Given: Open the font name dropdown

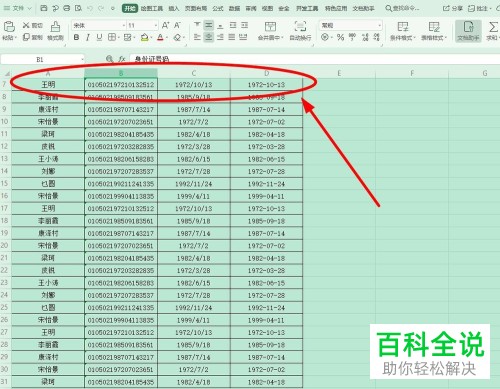Looking at the screenshot, I should point(124,25).
